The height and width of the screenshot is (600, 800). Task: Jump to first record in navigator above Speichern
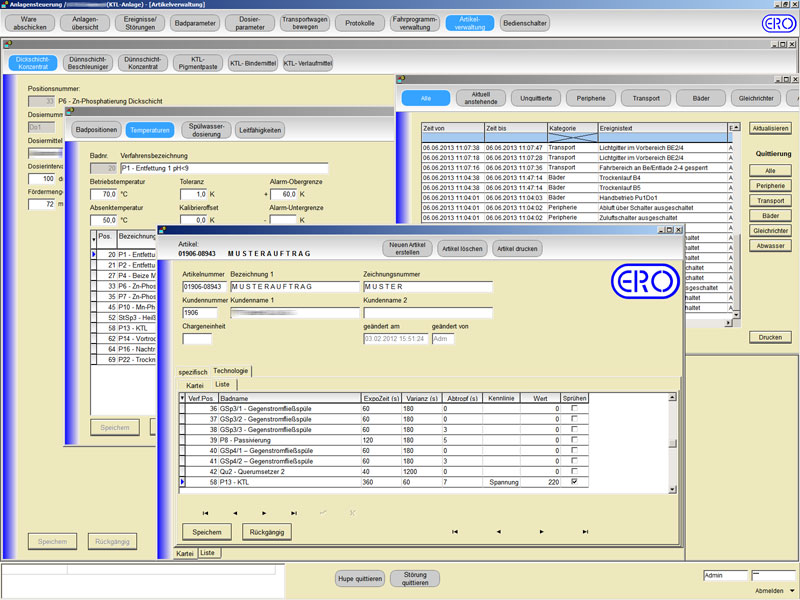click(x=206, y=513)
